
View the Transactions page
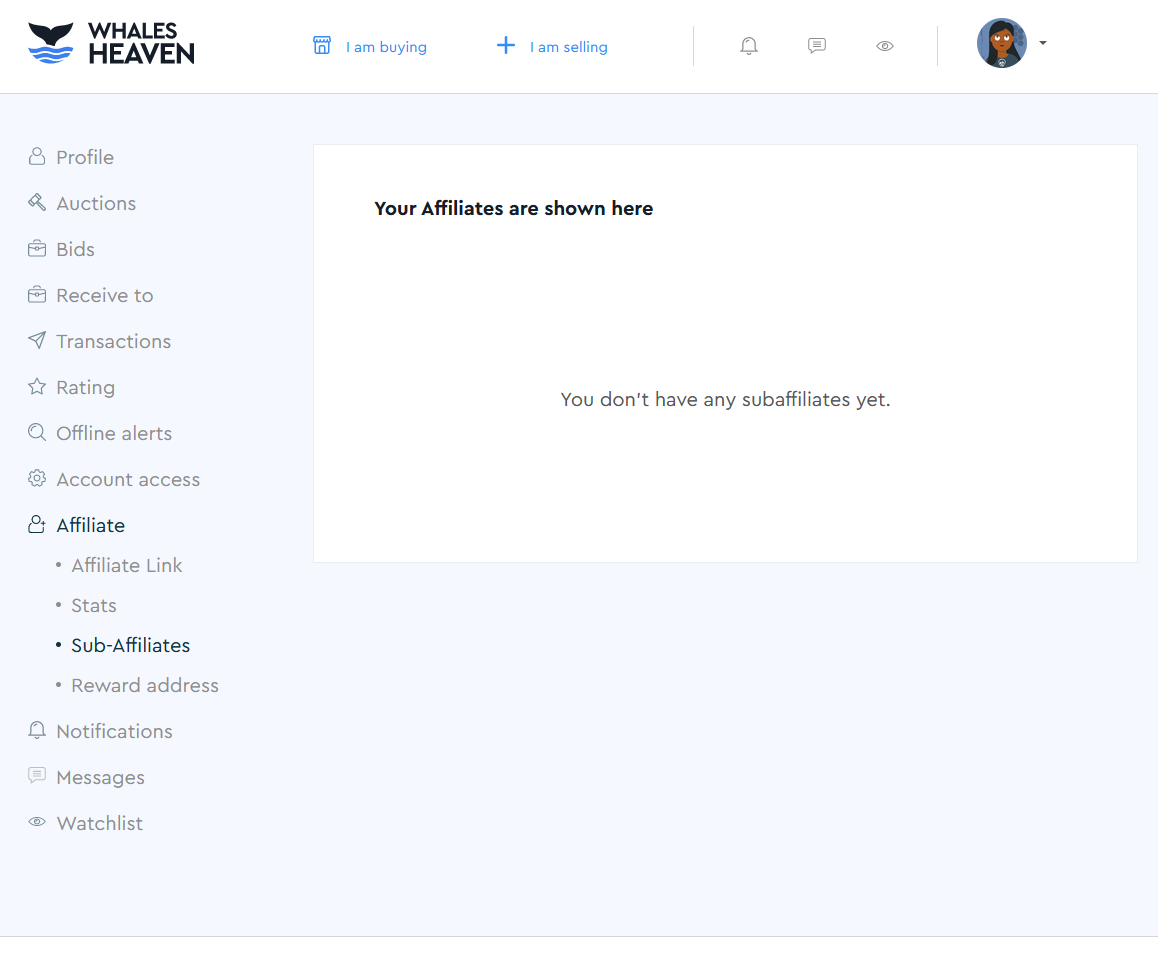[x=114, y=341]
